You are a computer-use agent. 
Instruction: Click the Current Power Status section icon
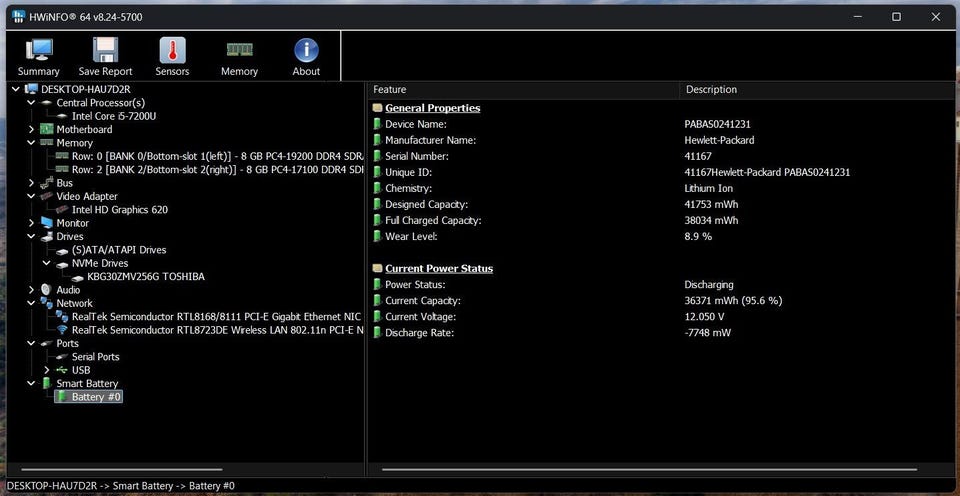[378, 269]
